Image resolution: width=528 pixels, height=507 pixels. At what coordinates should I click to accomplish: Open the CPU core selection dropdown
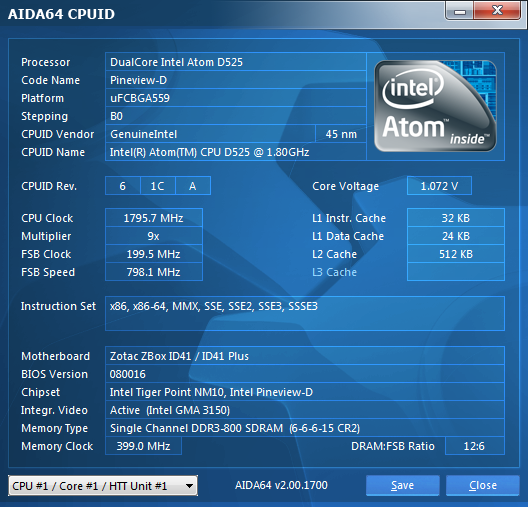103,486
